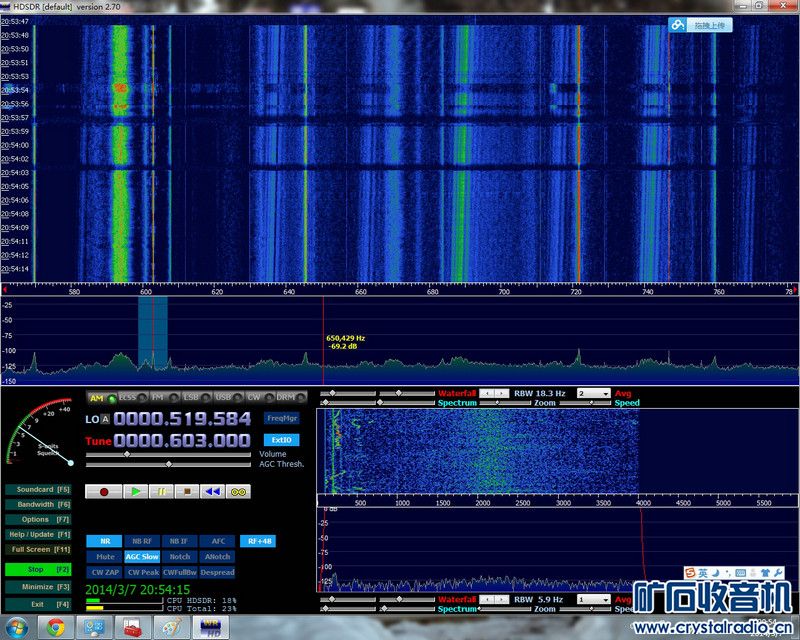Click the blue rewind button
800x640 pixels.
coord(212,492)
